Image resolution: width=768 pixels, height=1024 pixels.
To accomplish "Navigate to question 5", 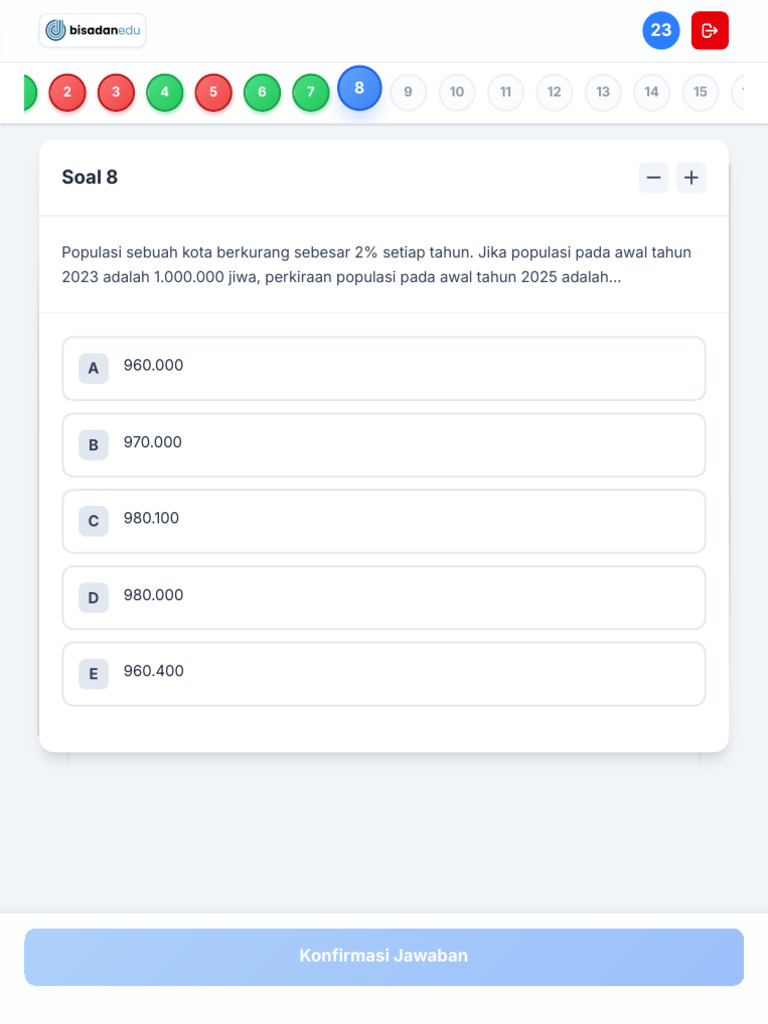I will click(x=213, y=93).
